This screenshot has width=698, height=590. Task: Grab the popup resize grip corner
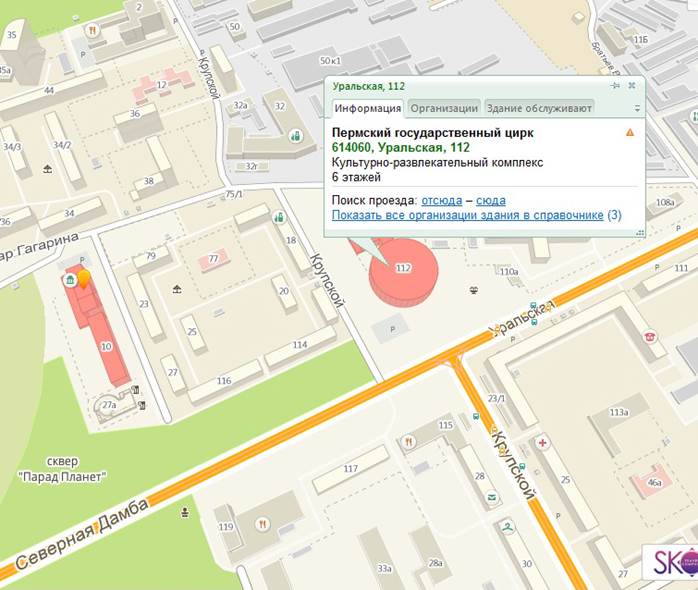(x=641, y=232)
